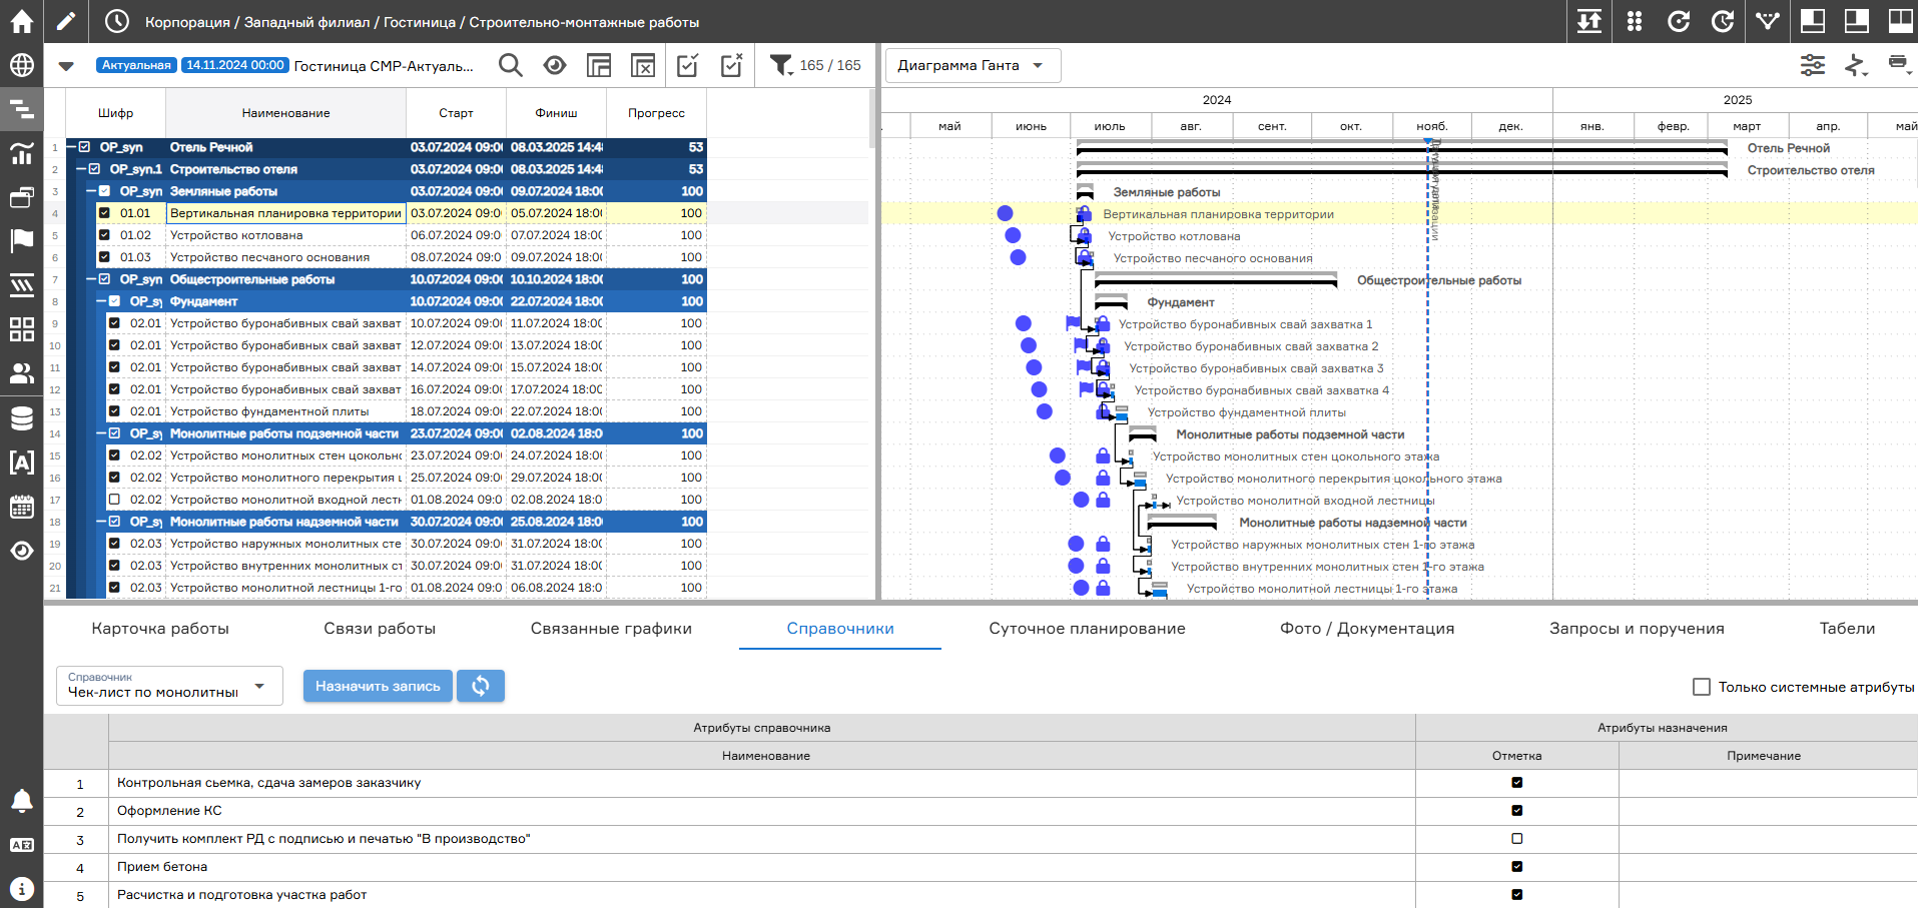Open the flag icon in left sidebar
The height and width of the screenshot is (908, 1918).
click(21, 241)
